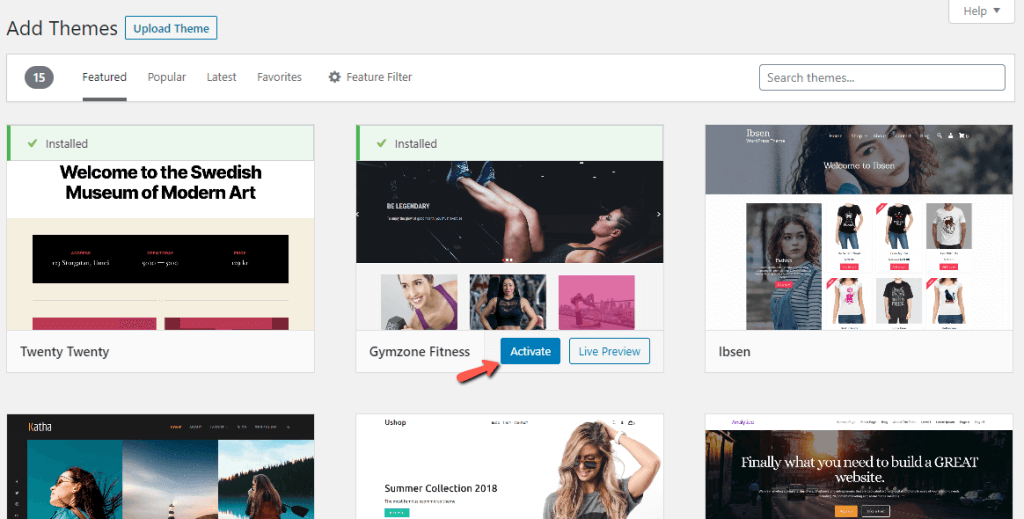Viewport: 1024px width, 519px height.
Task: Click the theme count badge showing 15
Action: (39, 78)
